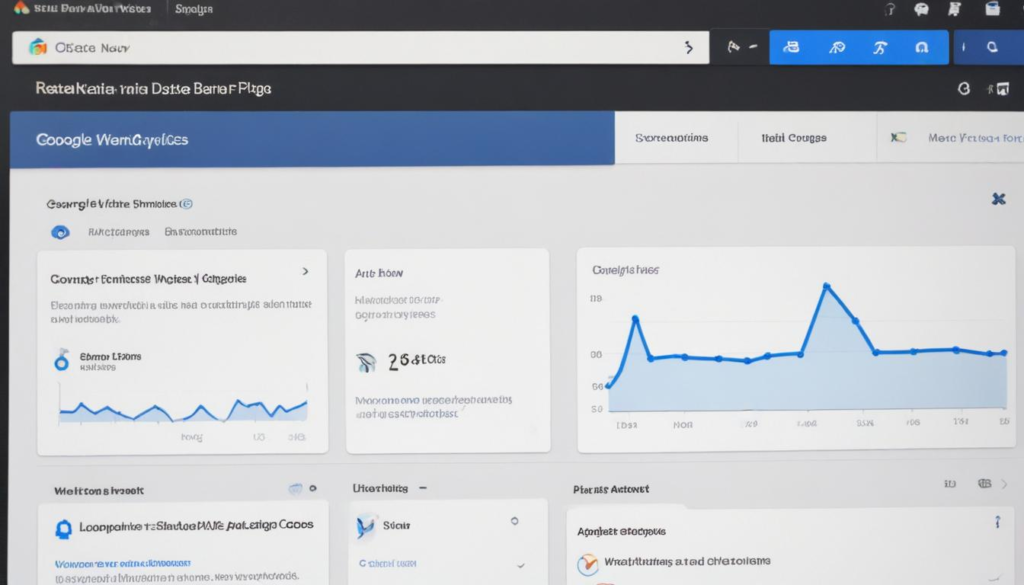Select the third icon in bright blue toolbar

(x=880, y=47)
